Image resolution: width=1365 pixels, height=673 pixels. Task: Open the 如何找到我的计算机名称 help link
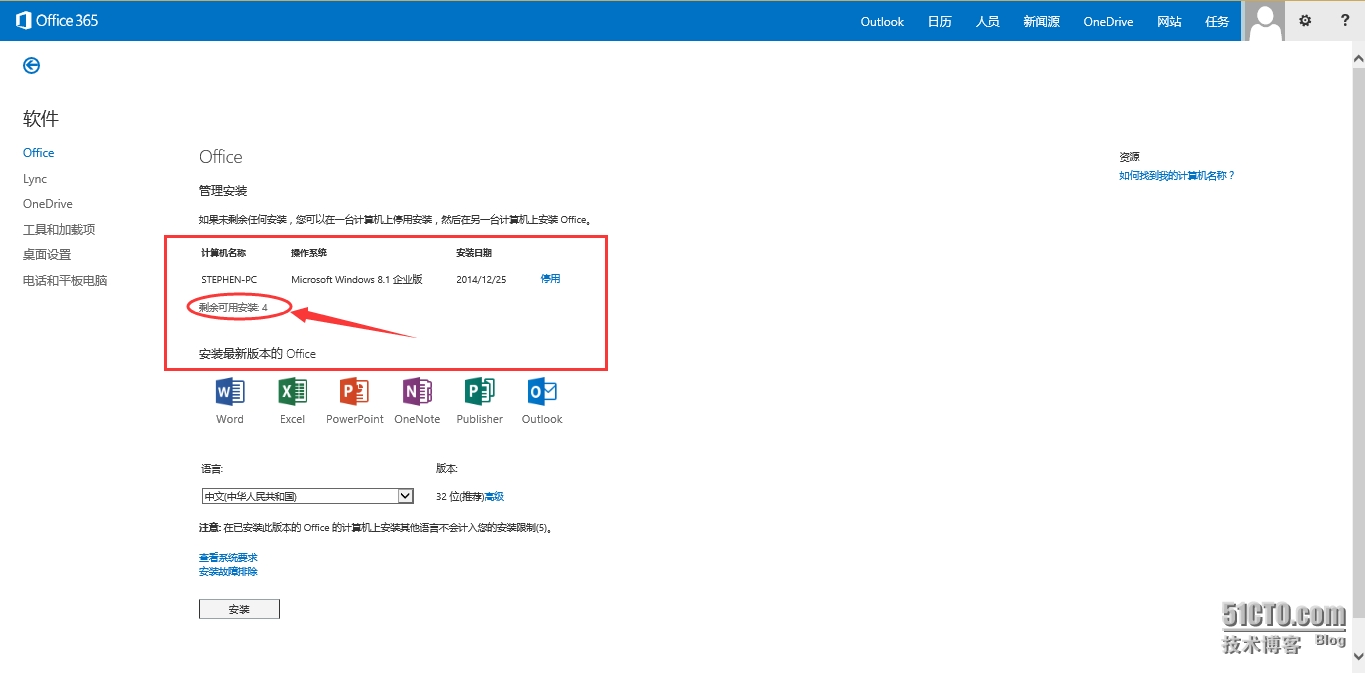pyautogui.click(x=1177, y=176)
